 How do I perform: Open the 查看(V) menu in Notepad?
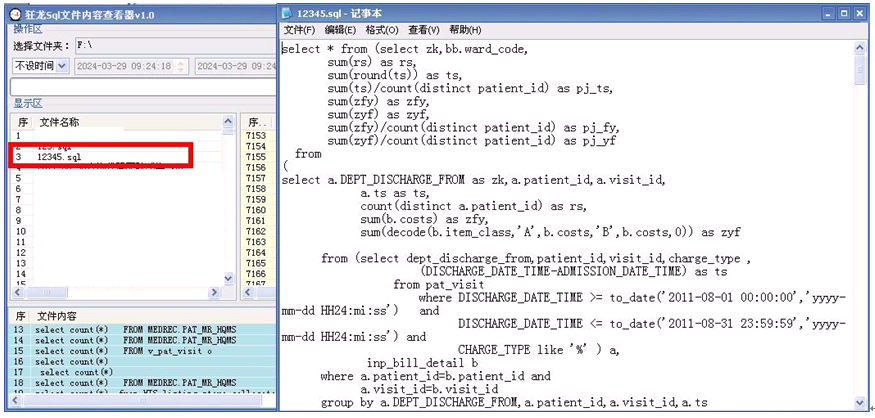(424, 30)
